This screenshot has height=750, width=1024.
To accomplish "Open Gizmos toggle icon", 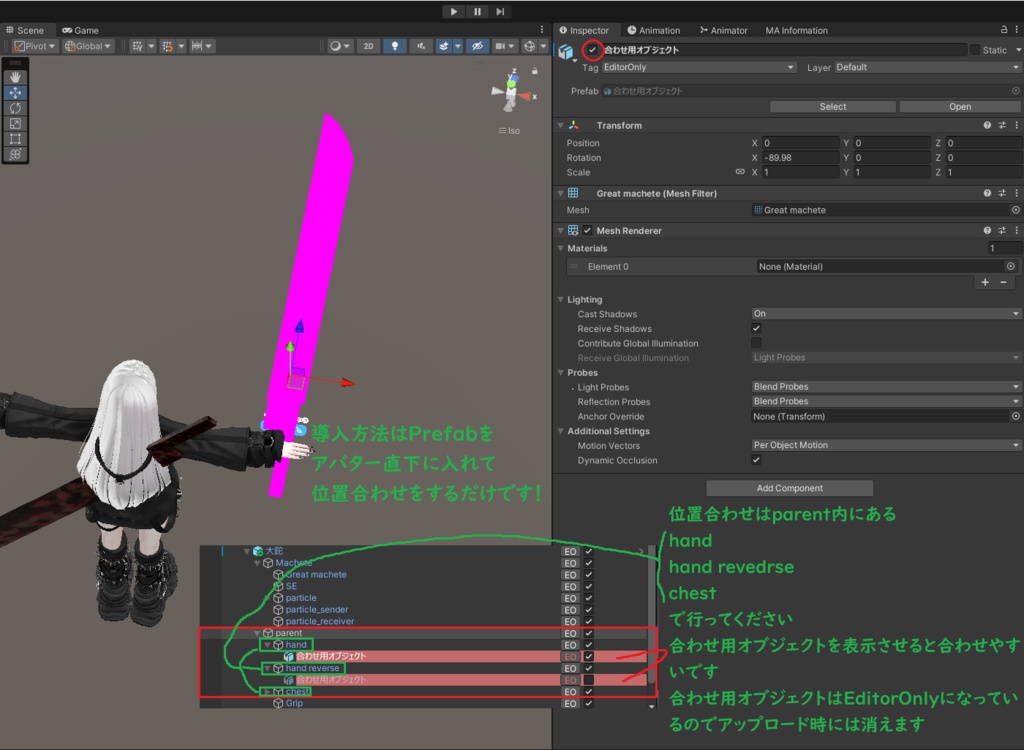I will [530, 46].
